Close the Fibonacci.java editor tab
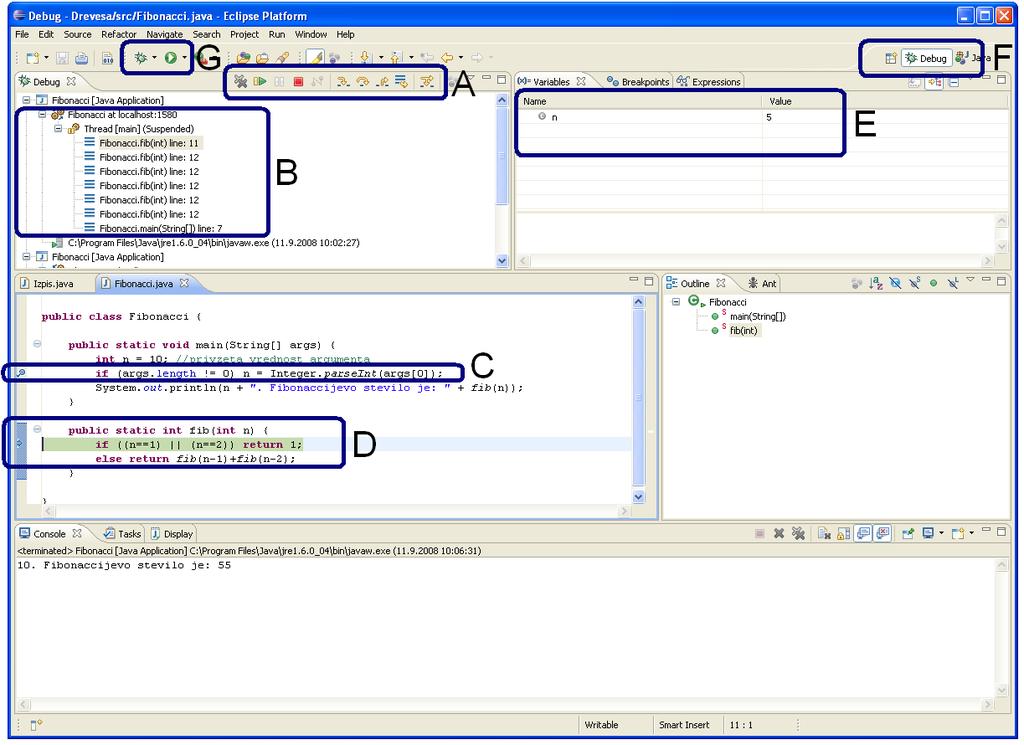The image size is (1024, 745). coord(184,283)
